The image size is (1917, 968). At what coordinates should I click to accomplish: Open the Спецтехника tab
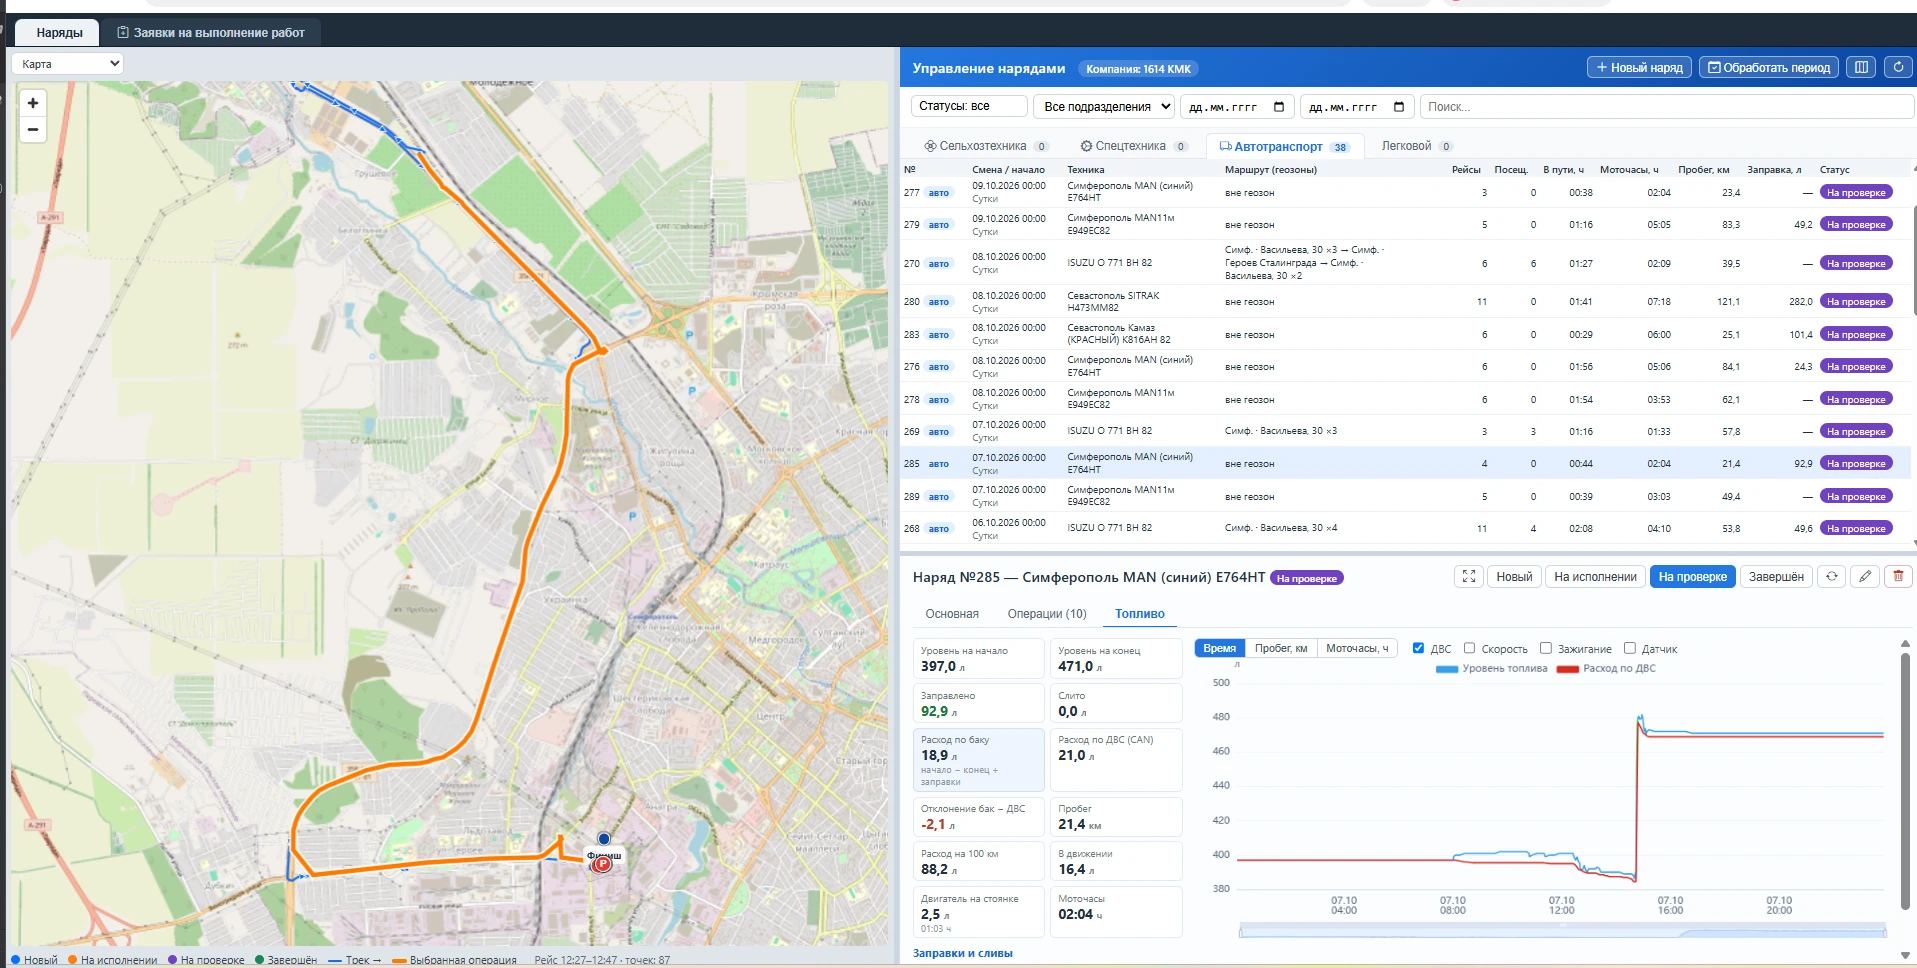1133,146
